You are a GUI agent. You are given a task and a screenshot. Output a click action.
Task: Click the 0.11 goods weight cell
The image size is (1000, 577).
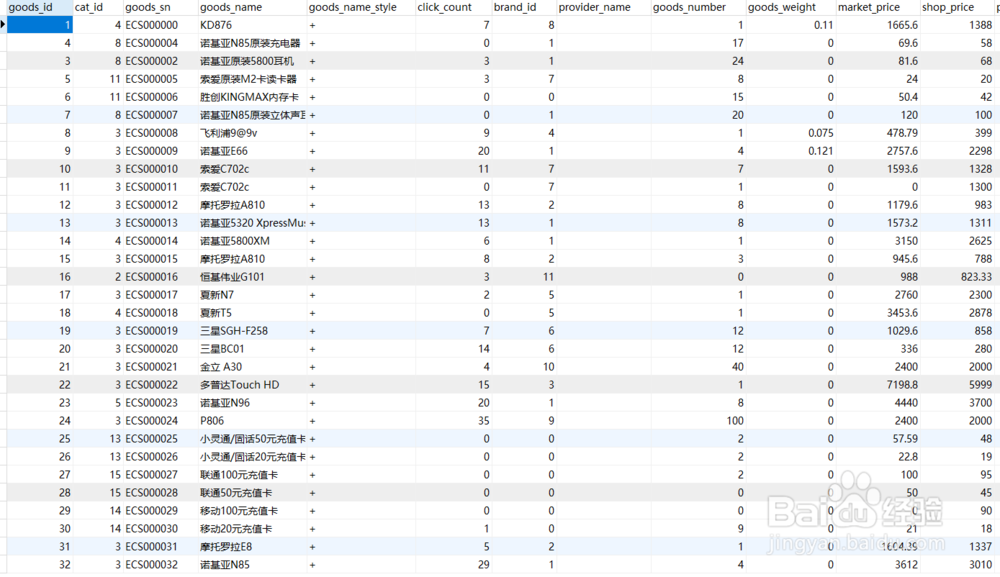pyautogui.click(x=791, y=25)
